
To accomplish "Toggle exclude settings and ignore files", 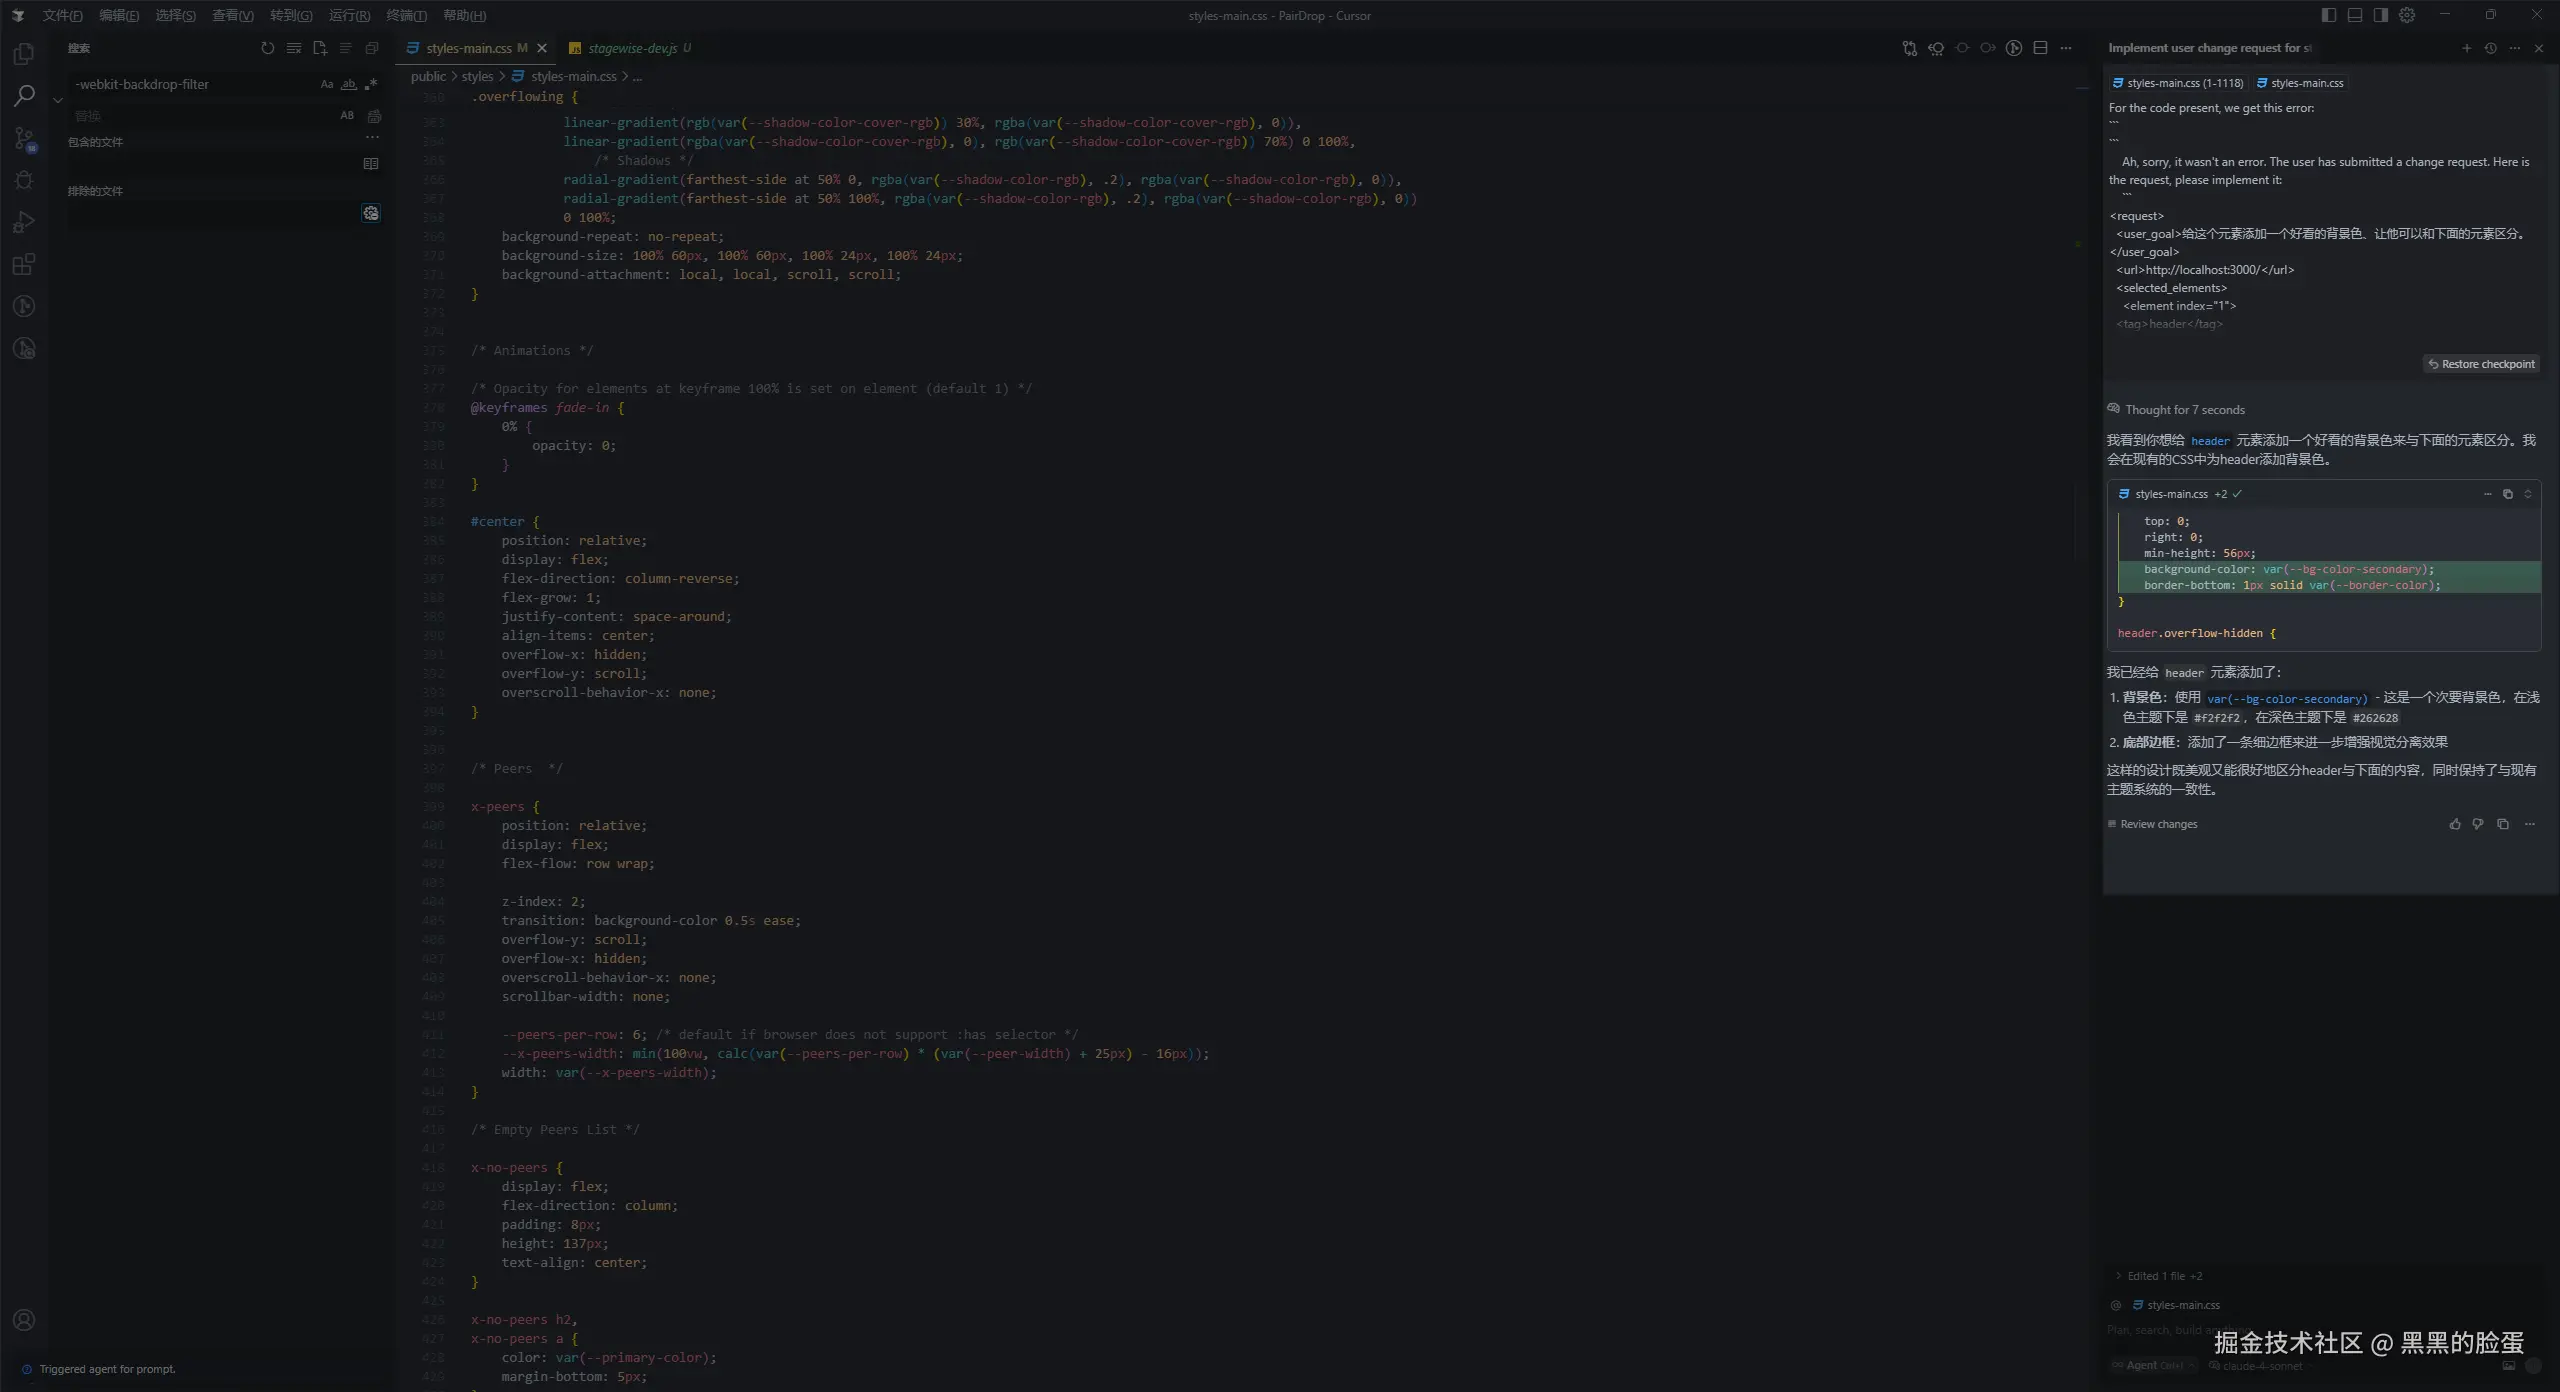I will pyautogui.click(x=371, y=213).
